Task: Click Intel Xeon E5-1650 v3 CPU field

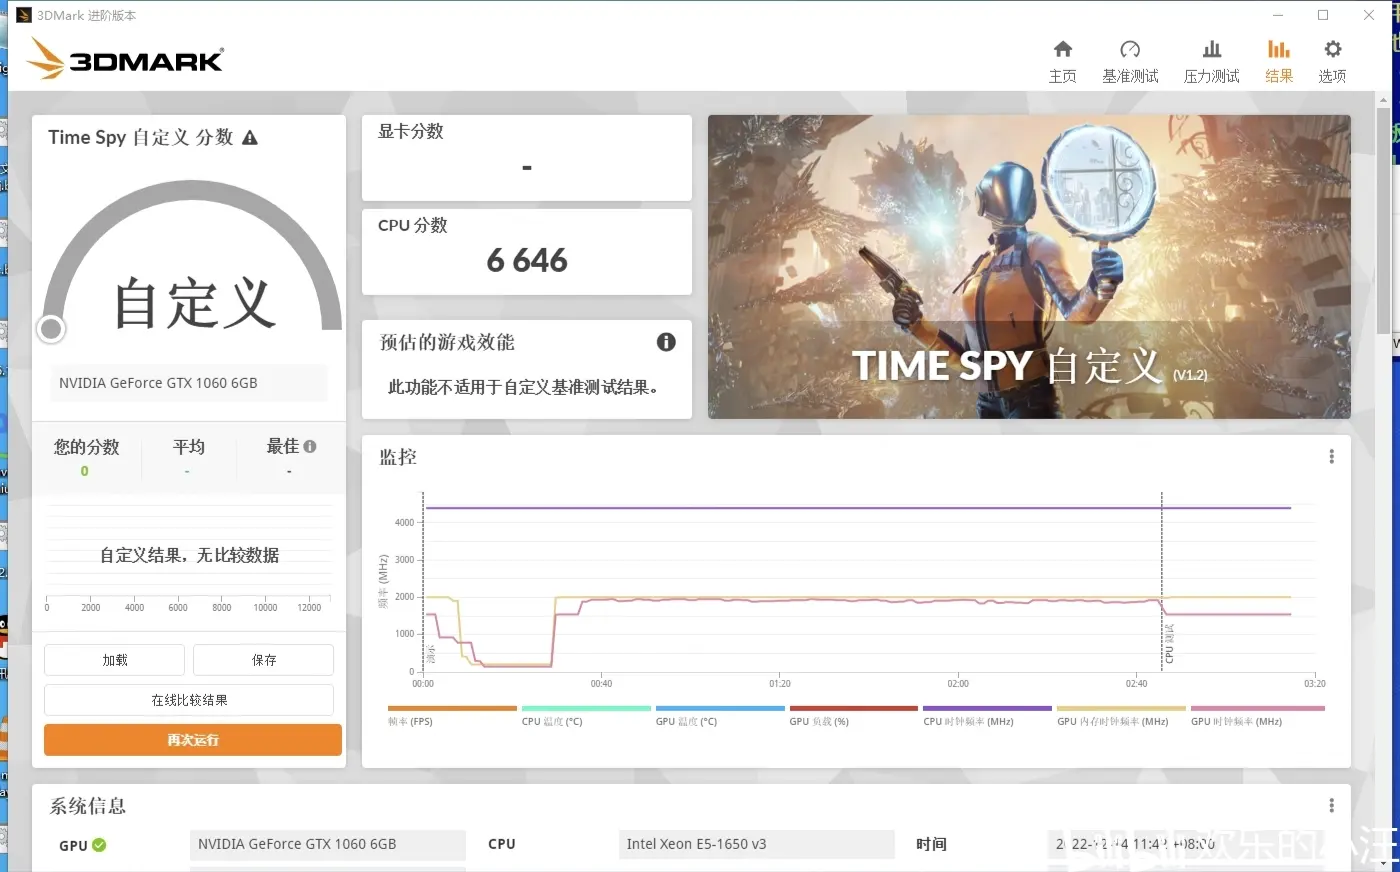Action: coord(756,844)
